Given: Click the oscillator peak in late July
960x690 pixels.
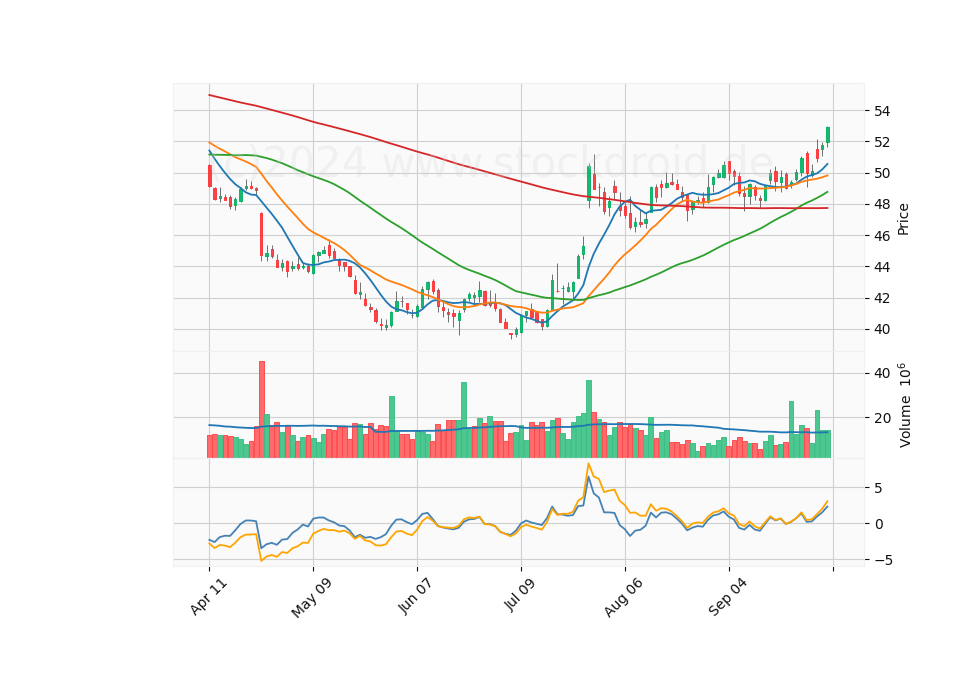Looking at the screenshot, I should click(x=588, y=464).
